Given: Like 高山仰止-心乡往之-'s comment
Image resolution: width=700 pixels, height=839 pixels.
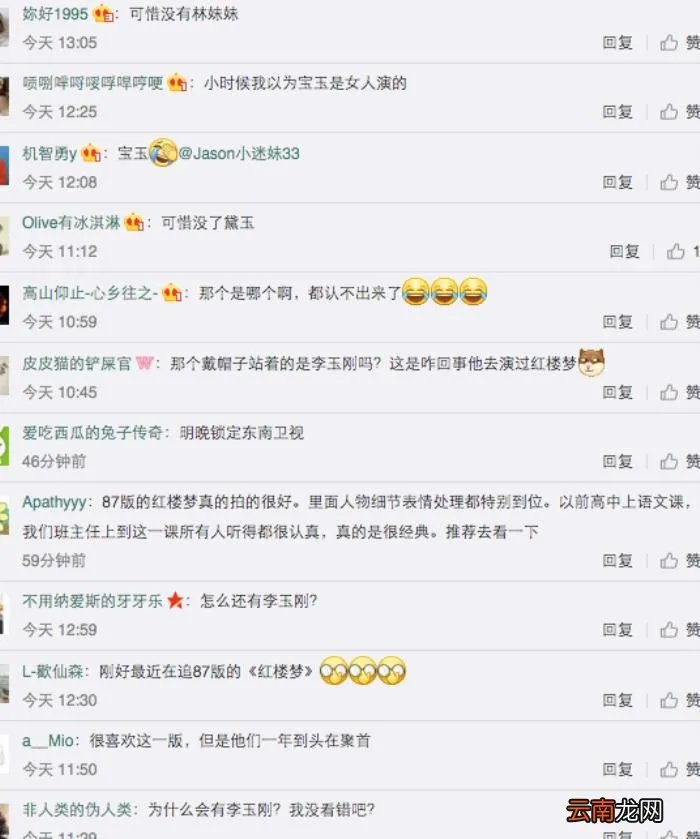Looking at the screenshot, I should coord(680,322).
